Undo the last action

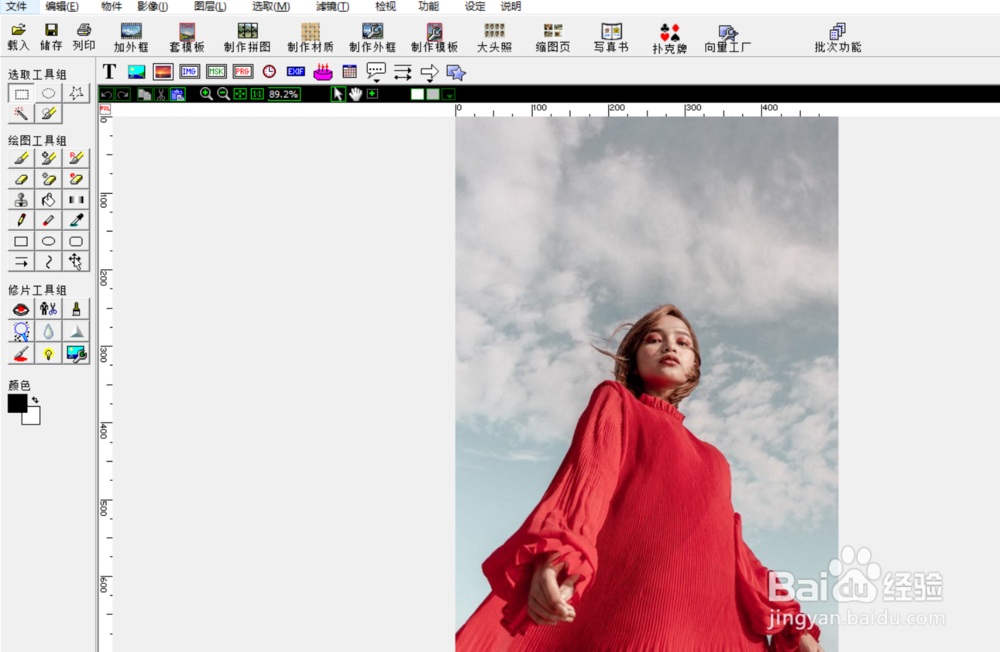click(107, 94)
